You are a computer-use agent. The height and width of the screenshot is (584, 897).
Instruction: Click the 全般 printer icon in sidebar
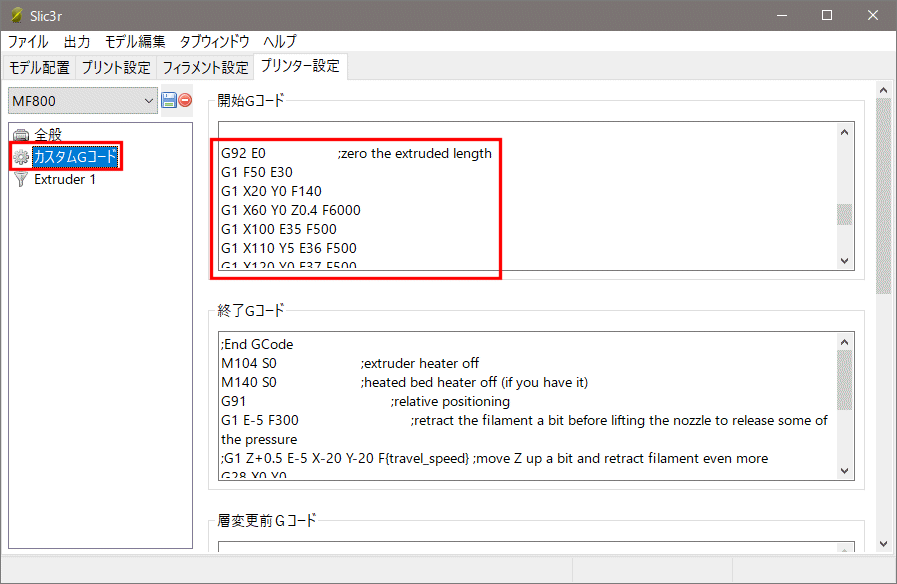pos(21,135)
